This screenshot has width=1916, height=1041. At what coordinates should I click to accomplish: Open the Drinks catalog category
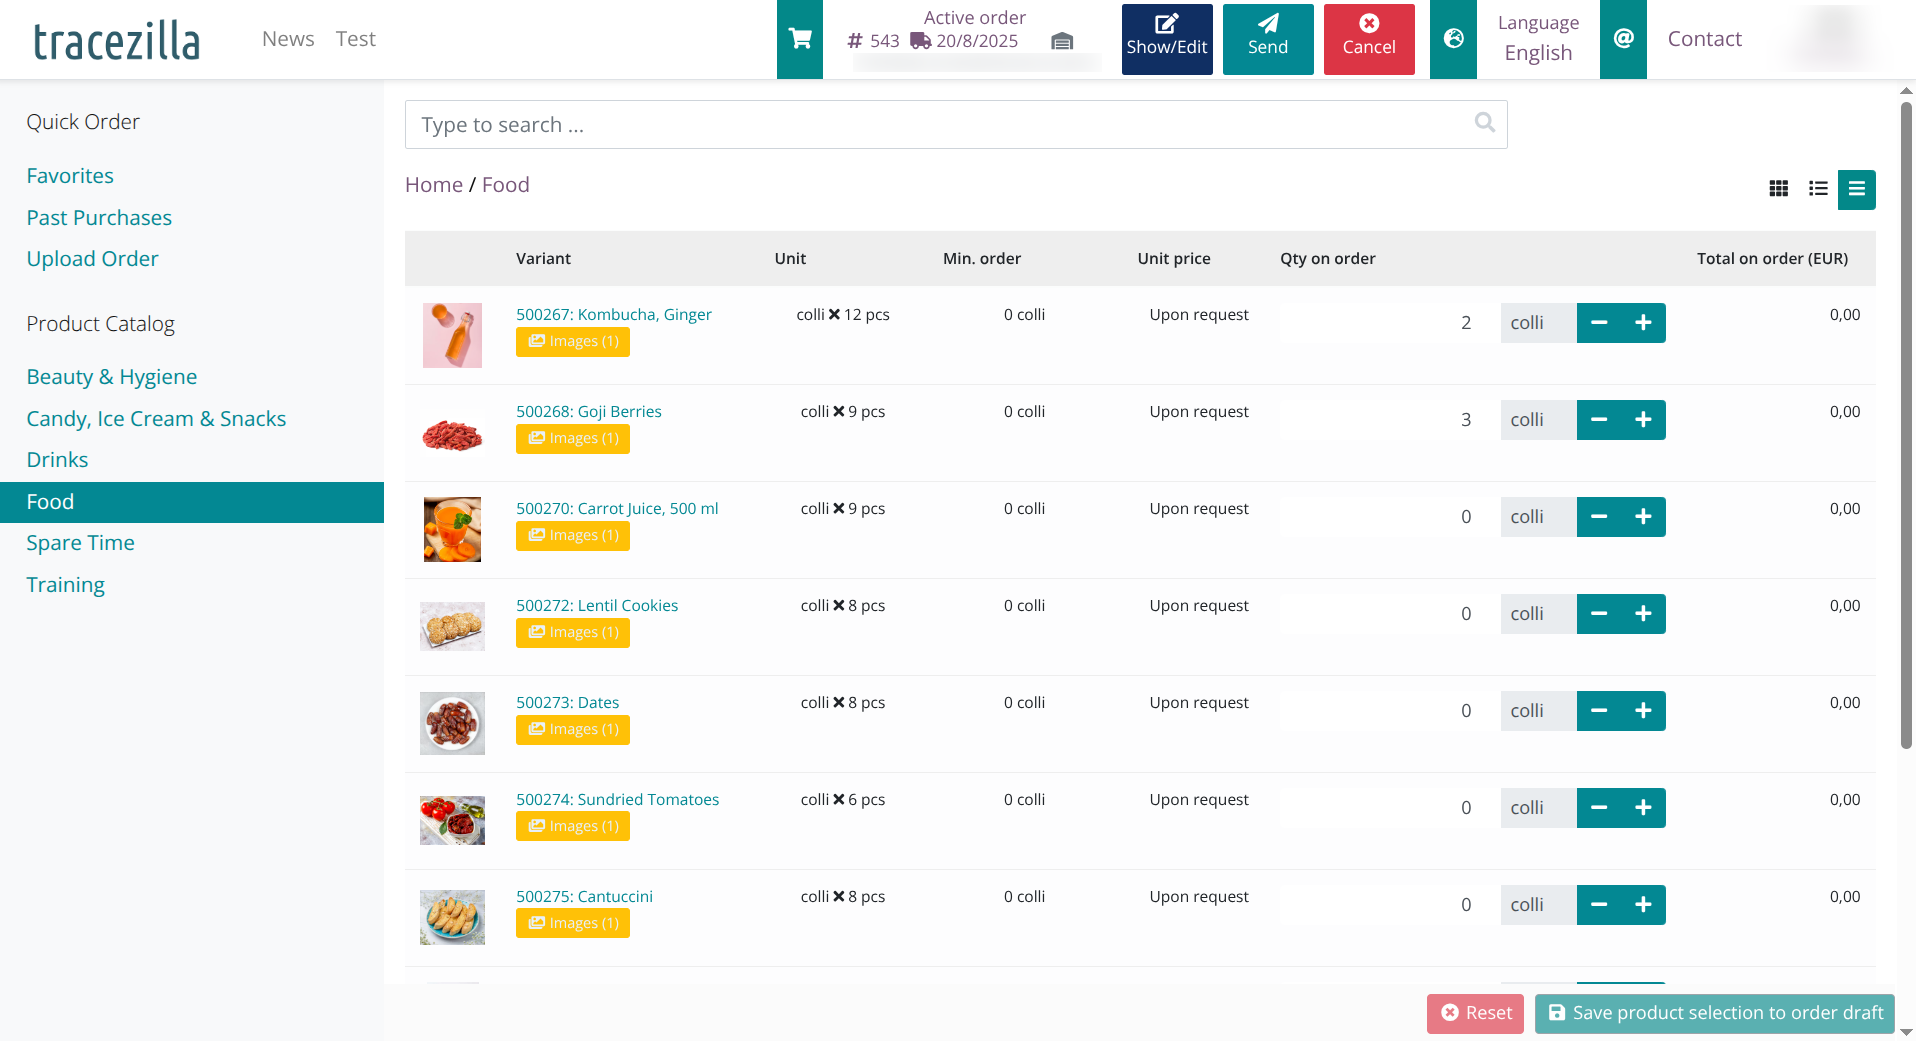coord(57,460)
